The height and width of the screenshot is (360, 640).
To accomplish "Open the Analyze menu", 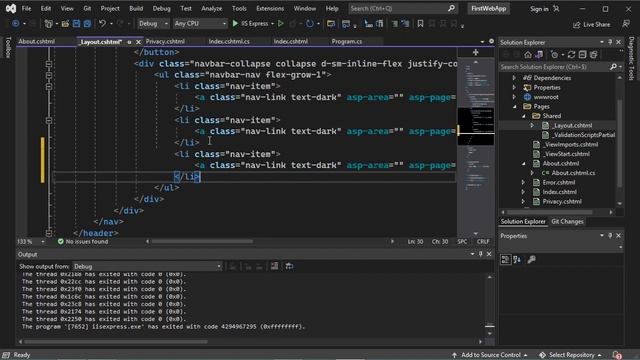I will 211,8.
